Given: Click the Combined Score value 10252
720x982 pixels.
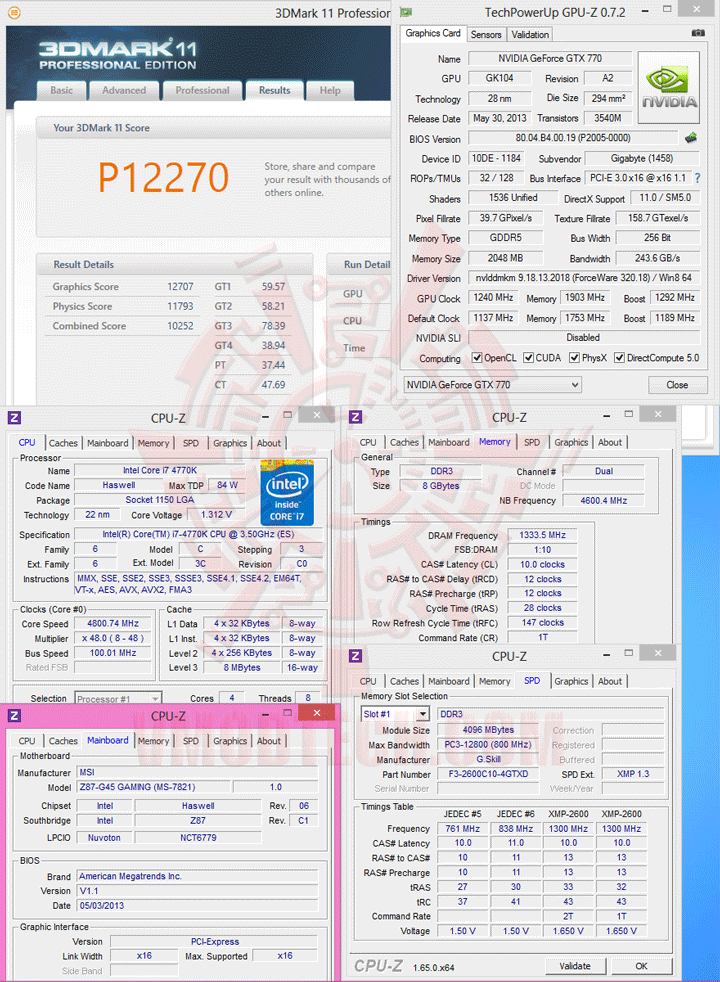Looking at the screenshot, I should 180,326.
